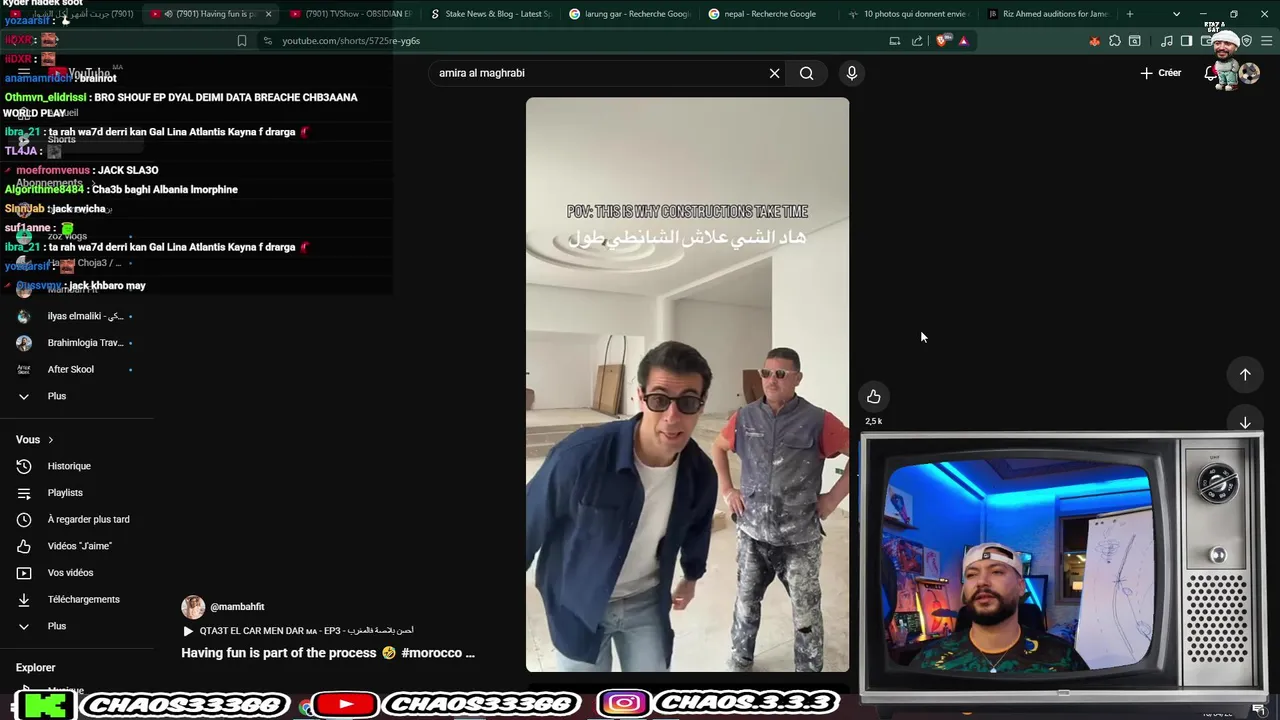Close the Having fun tab
Viewport: 1280px width, 720px height.
[x=268, y=14]
